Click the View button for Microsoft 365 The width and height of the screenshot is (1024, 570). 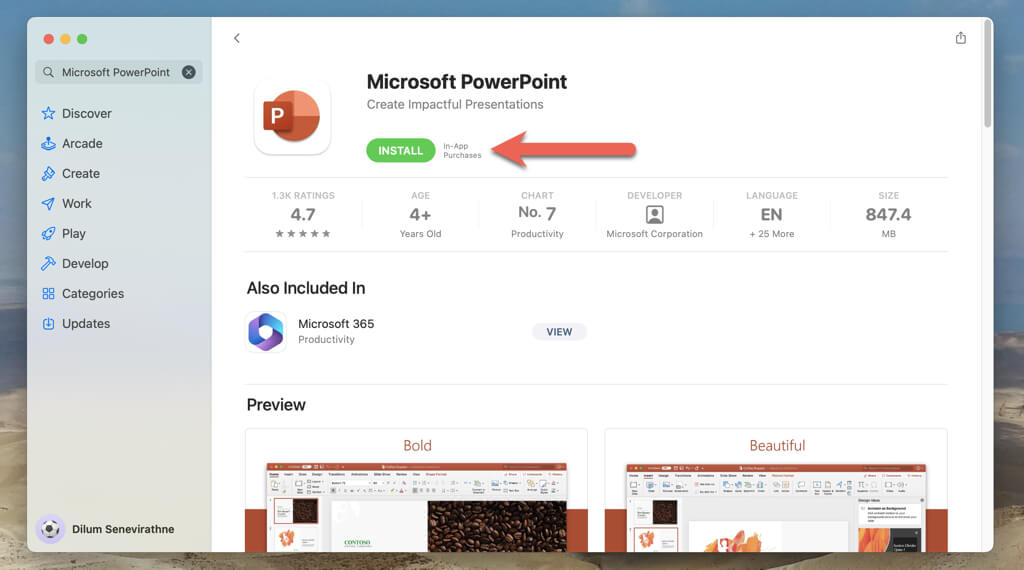point(559,332)
